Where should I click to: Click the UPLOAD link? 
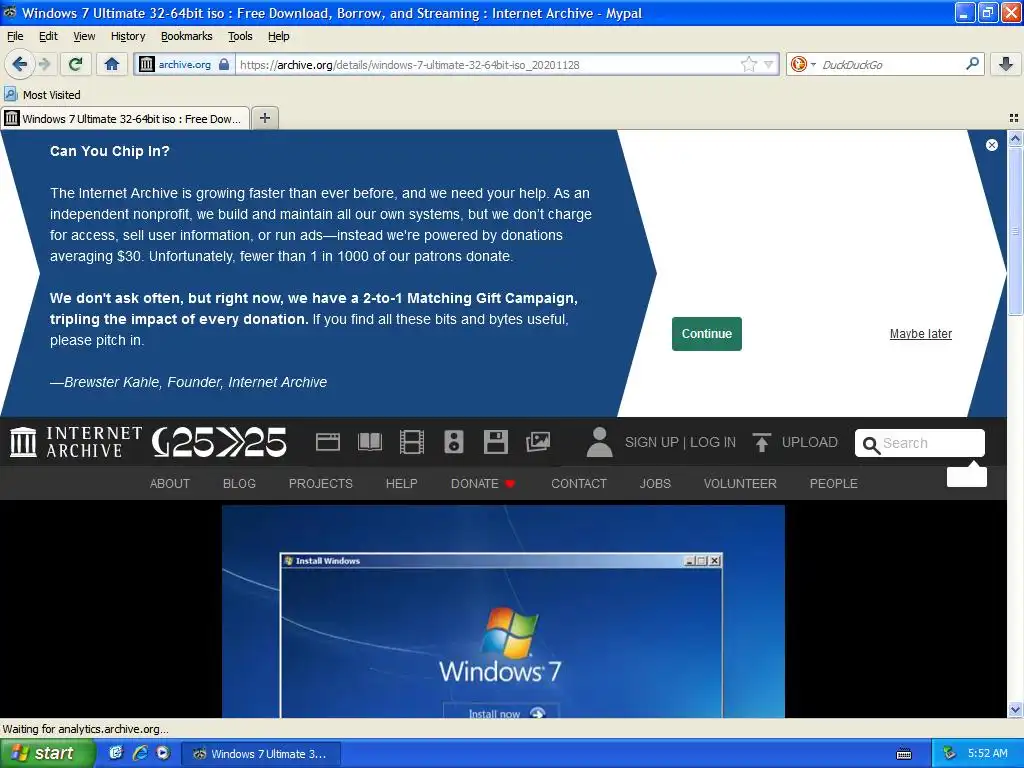(x=810, y=442)
